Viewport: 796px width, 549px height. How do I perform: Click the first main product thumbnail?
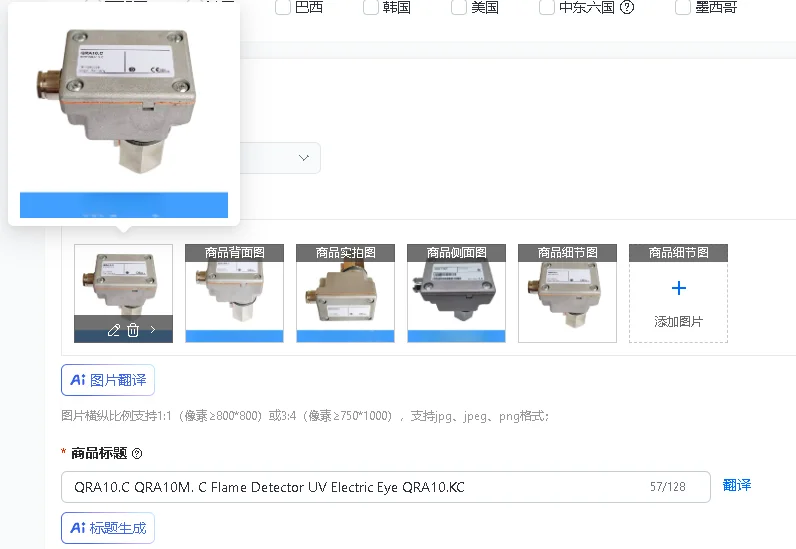coord(123,294)
